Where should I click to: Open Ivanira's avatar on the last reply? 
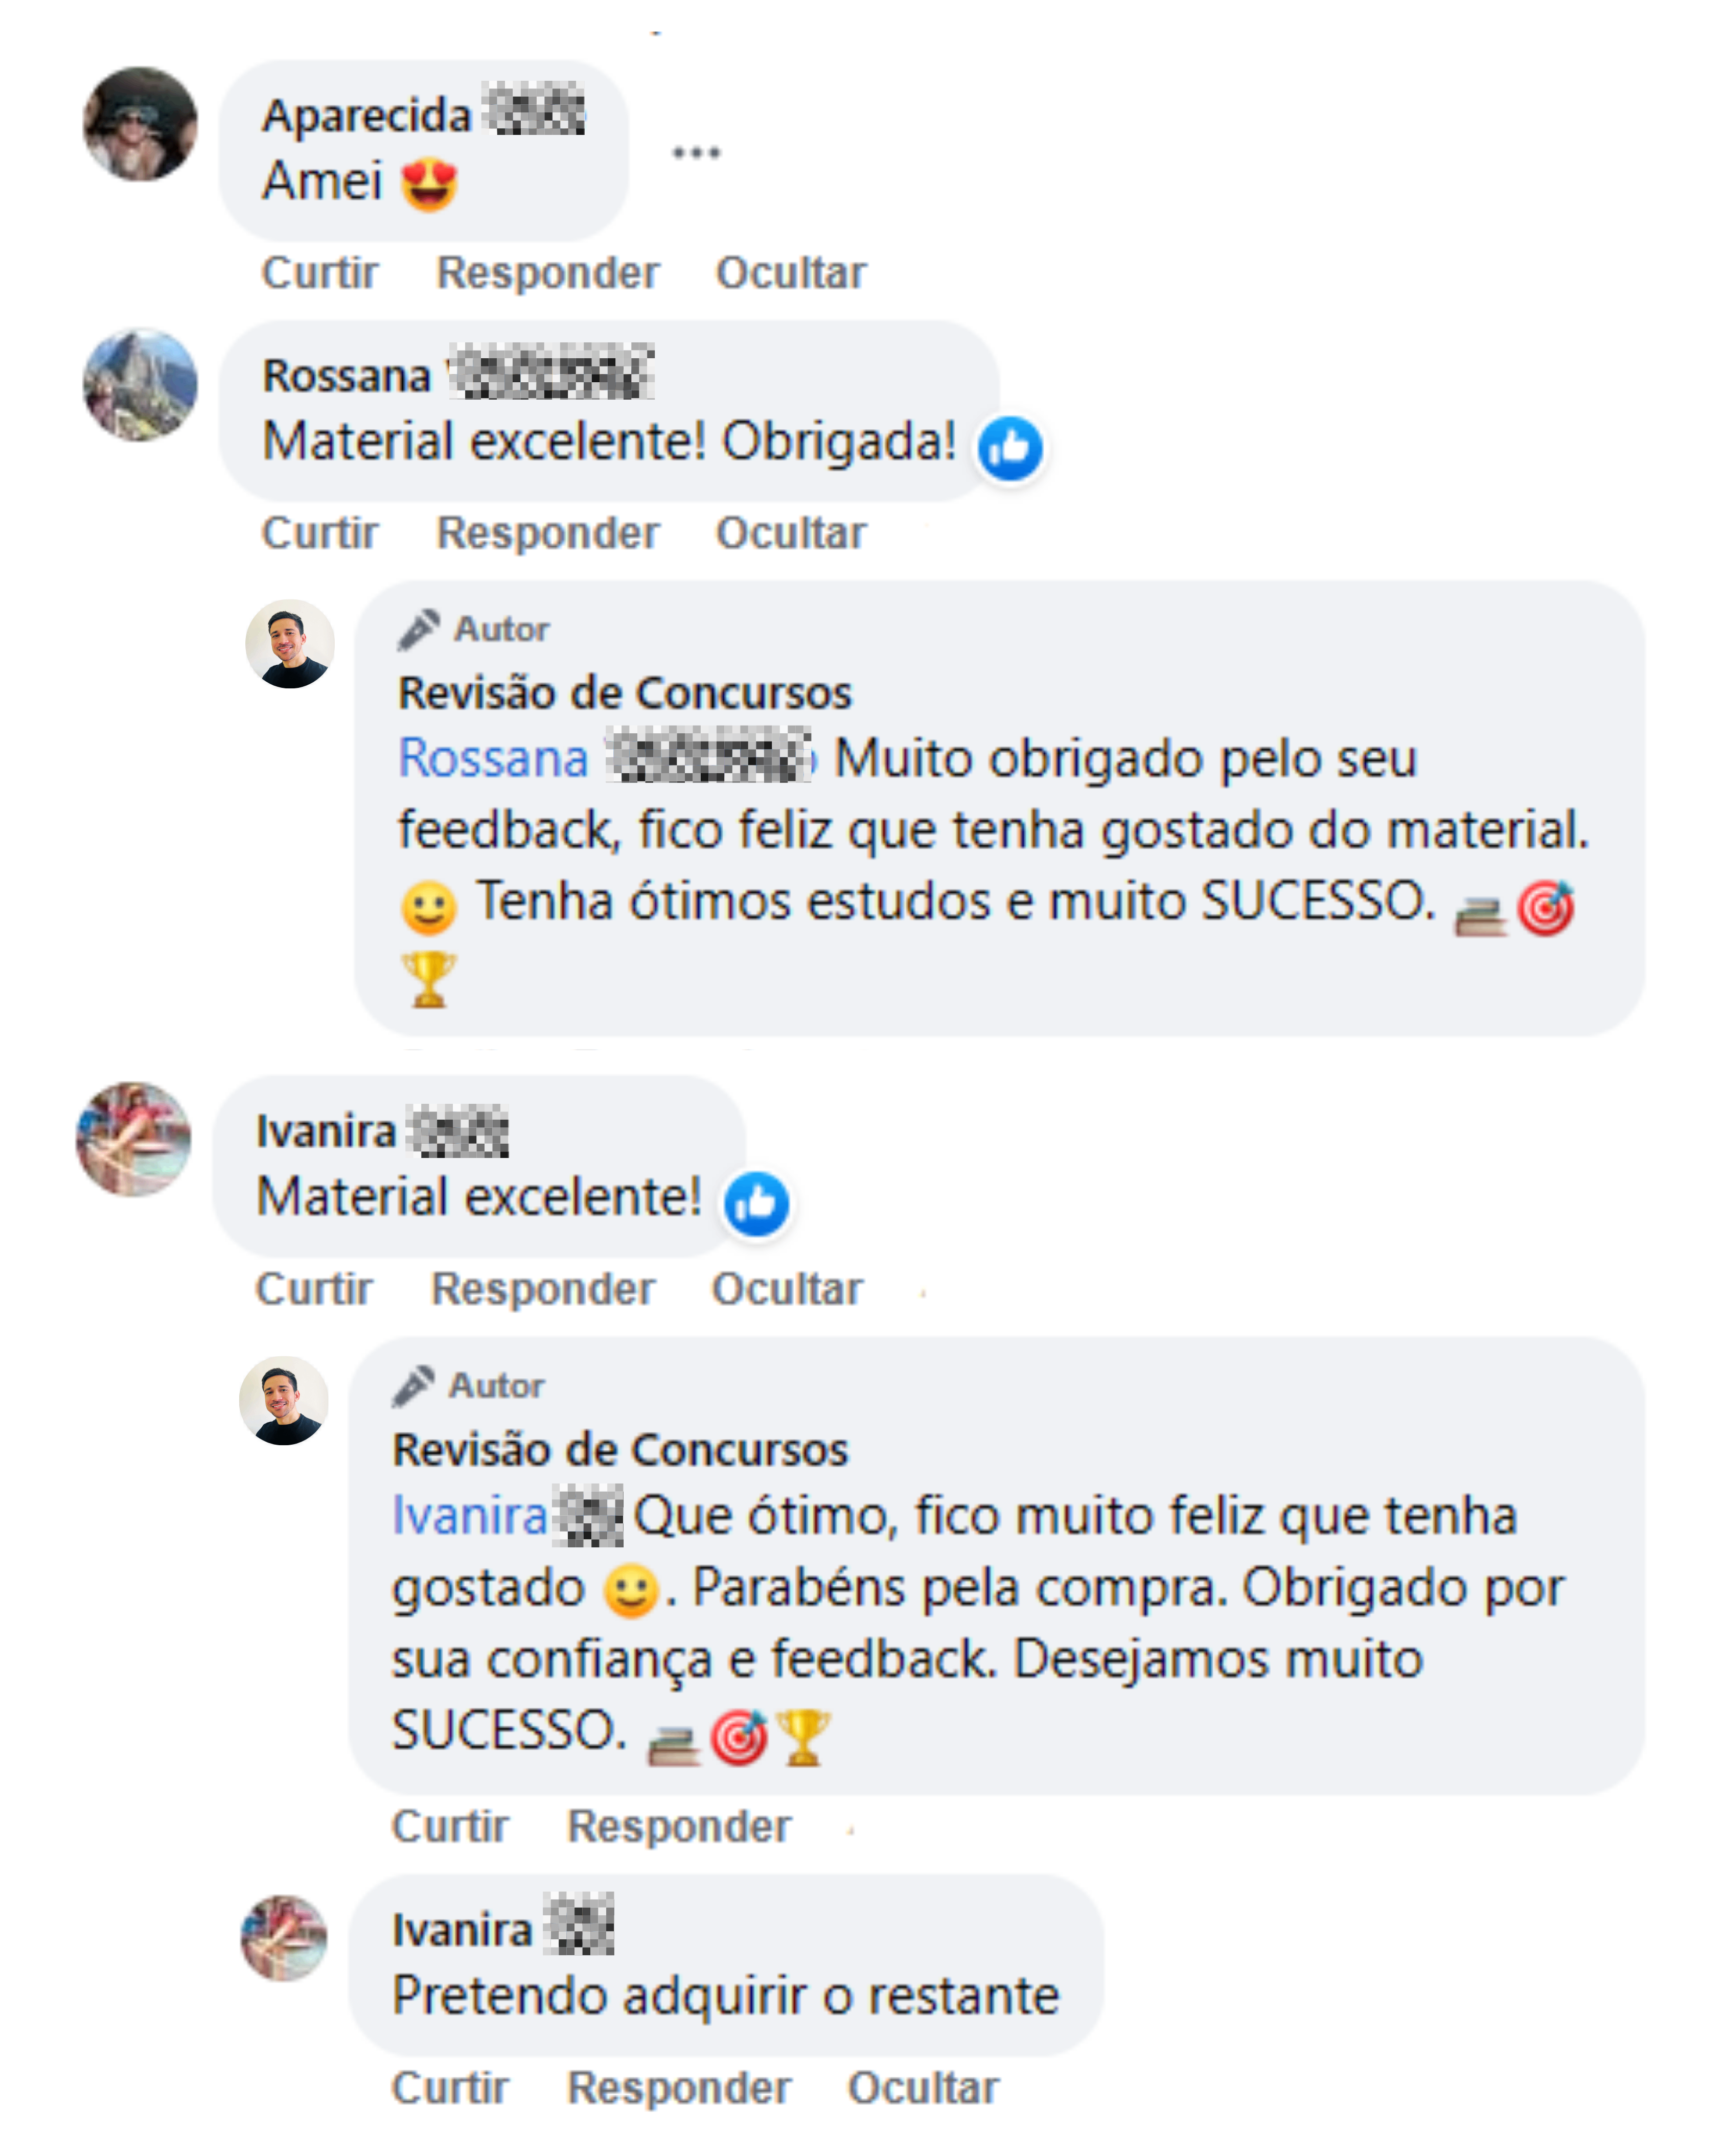(x=284, y=1937)
